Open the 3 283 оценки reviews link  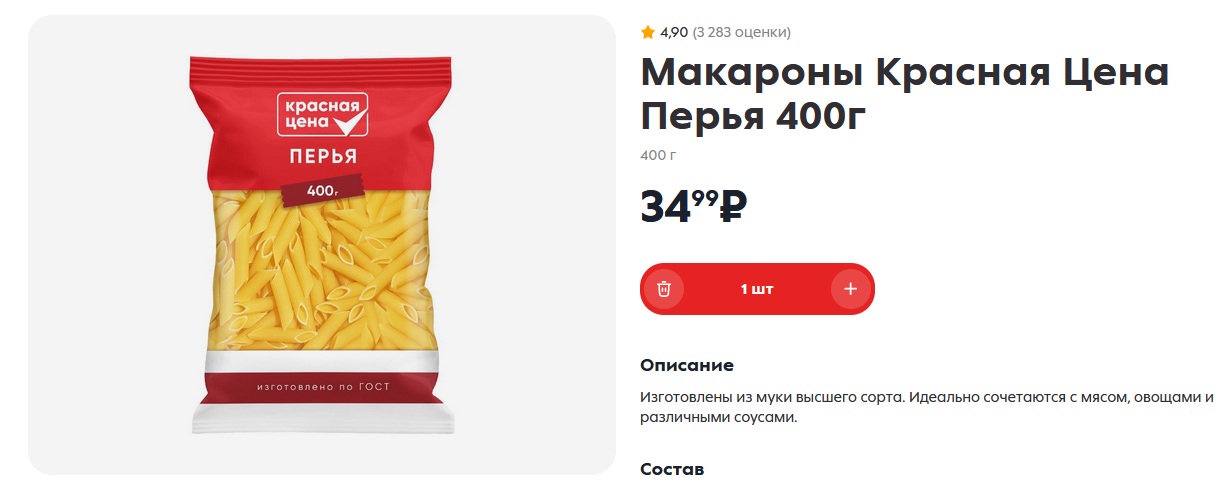741,32
